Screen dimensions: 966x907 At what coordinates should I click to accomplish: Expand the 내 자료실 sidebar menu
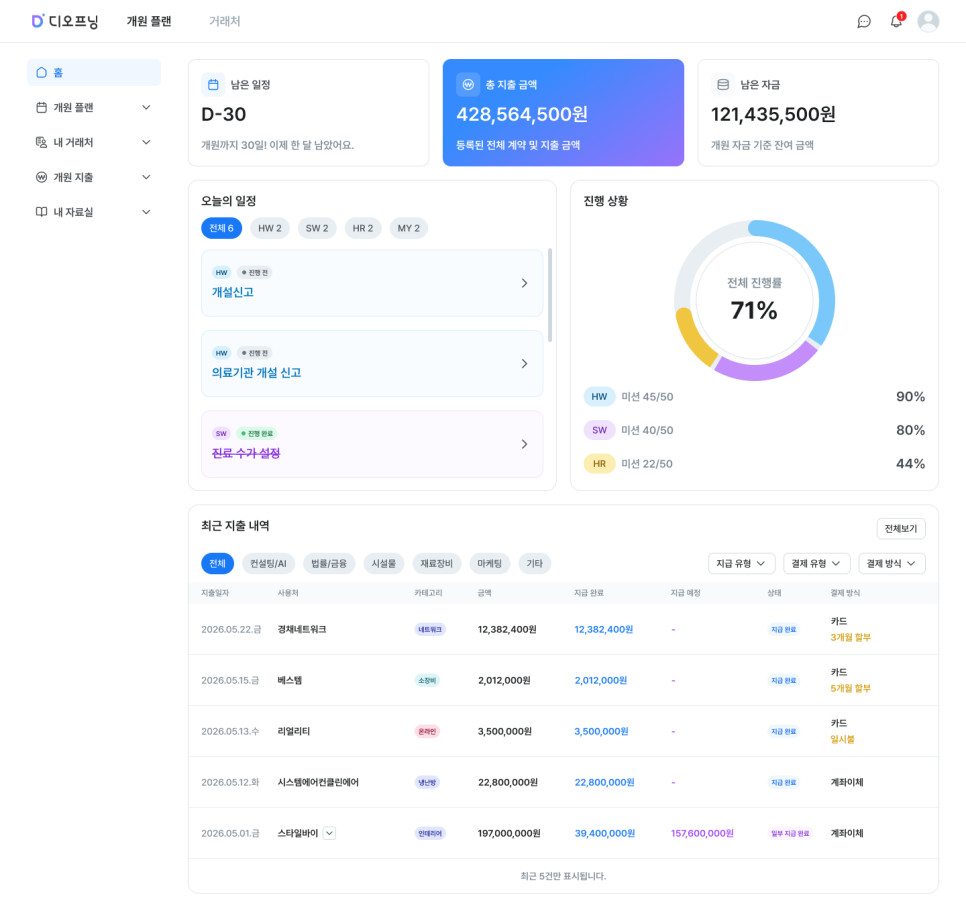coord(146,212)
